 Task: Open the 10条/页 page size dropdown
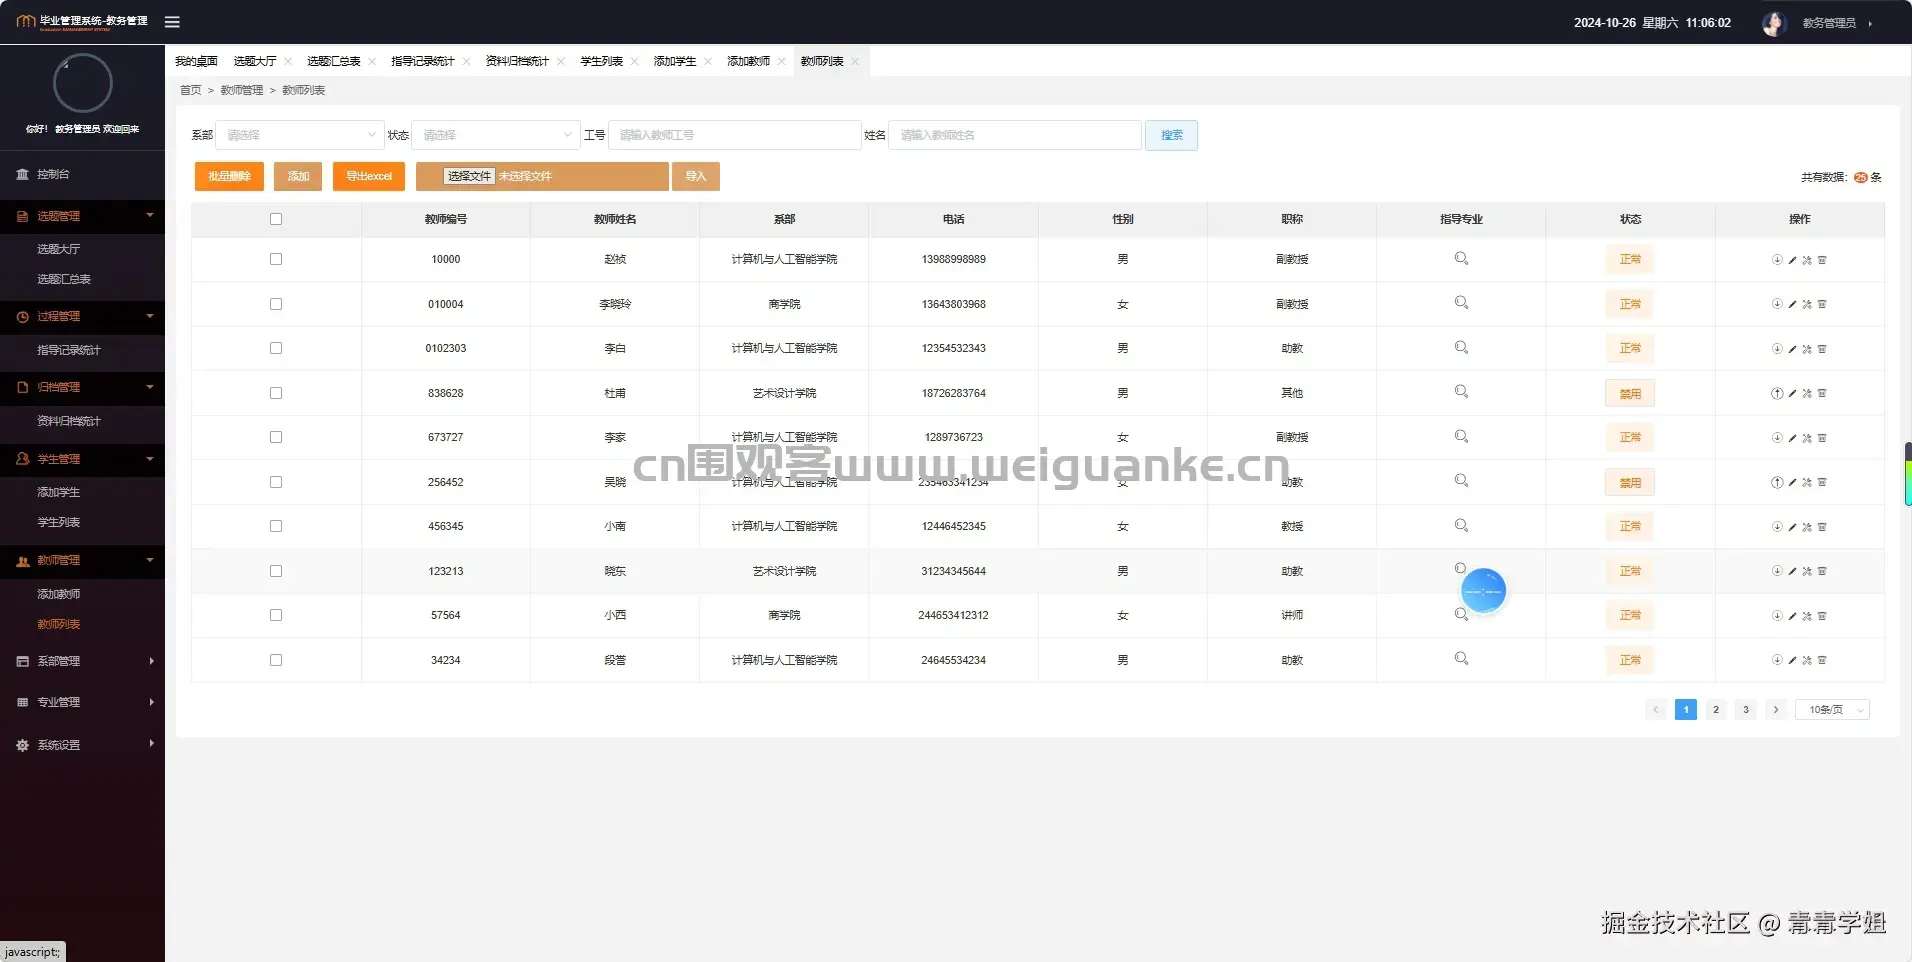[1832, 710]
